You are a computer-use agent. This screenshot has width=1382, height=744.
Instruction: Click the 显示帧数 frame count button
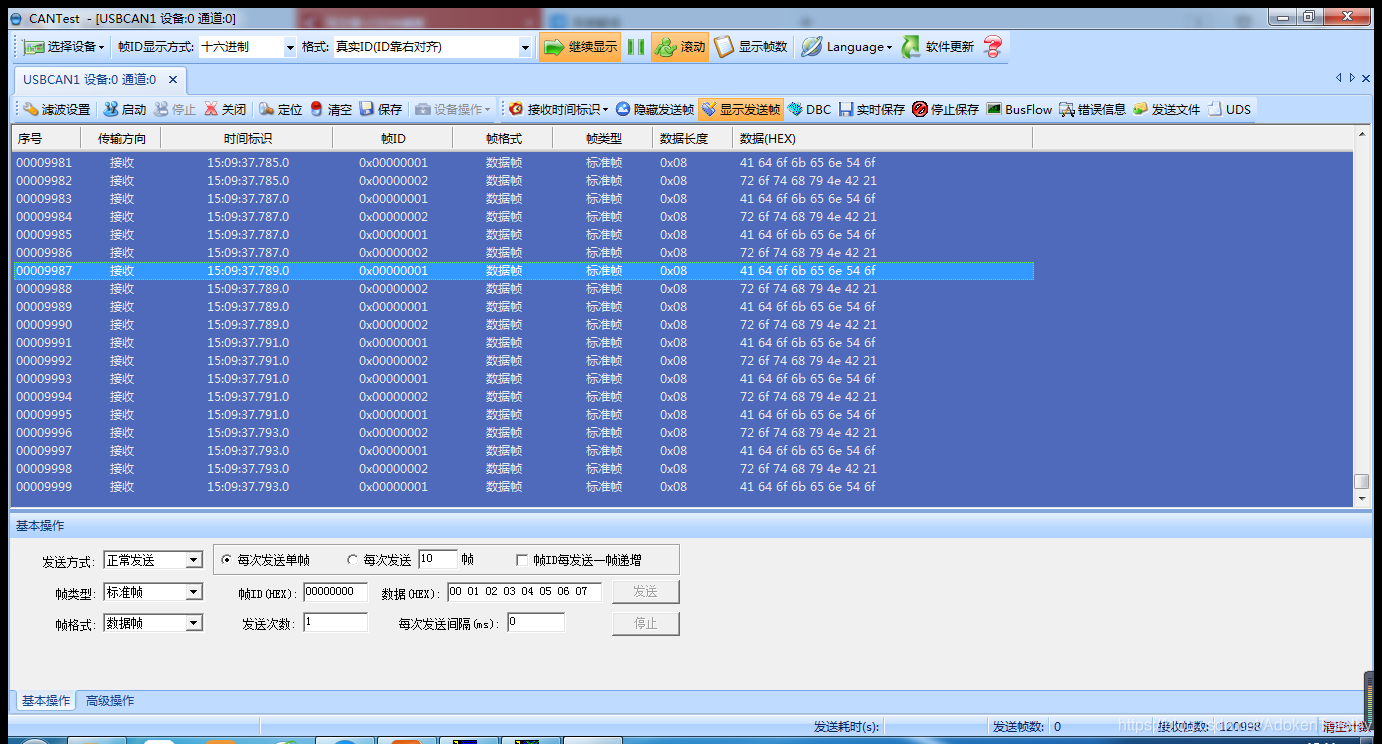tap(751, 47)
